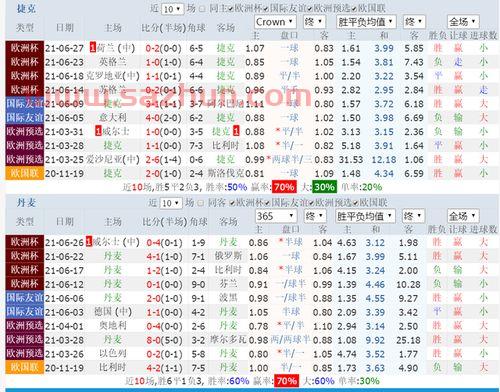The height and width of the screenshot is (392, 500).
Task: Click 让球 column header in 丹麦 section
Action: coord(458,229)
